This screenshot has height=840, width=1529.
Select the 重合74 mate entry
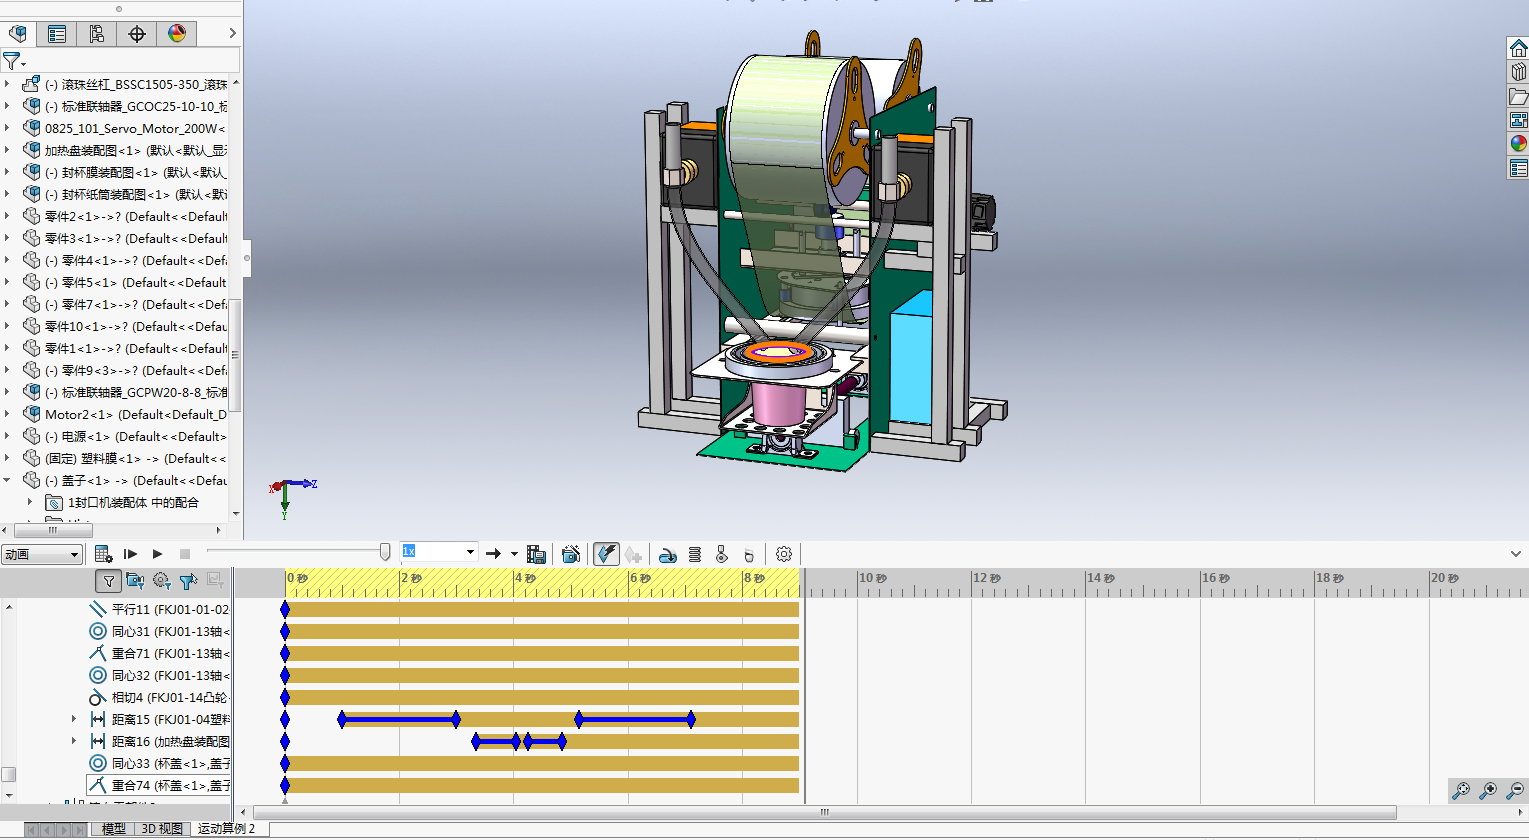click(159, 785)
